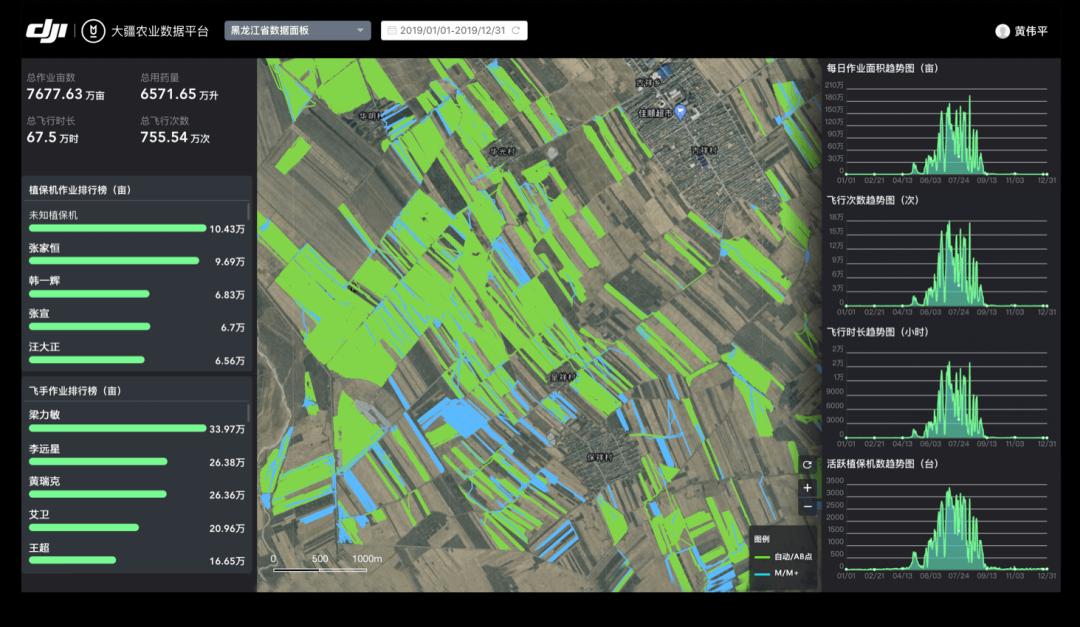Viewport: 1080px width, 627px height.
Task: Click the user avatar icon
Action: tap(1002, 31)
